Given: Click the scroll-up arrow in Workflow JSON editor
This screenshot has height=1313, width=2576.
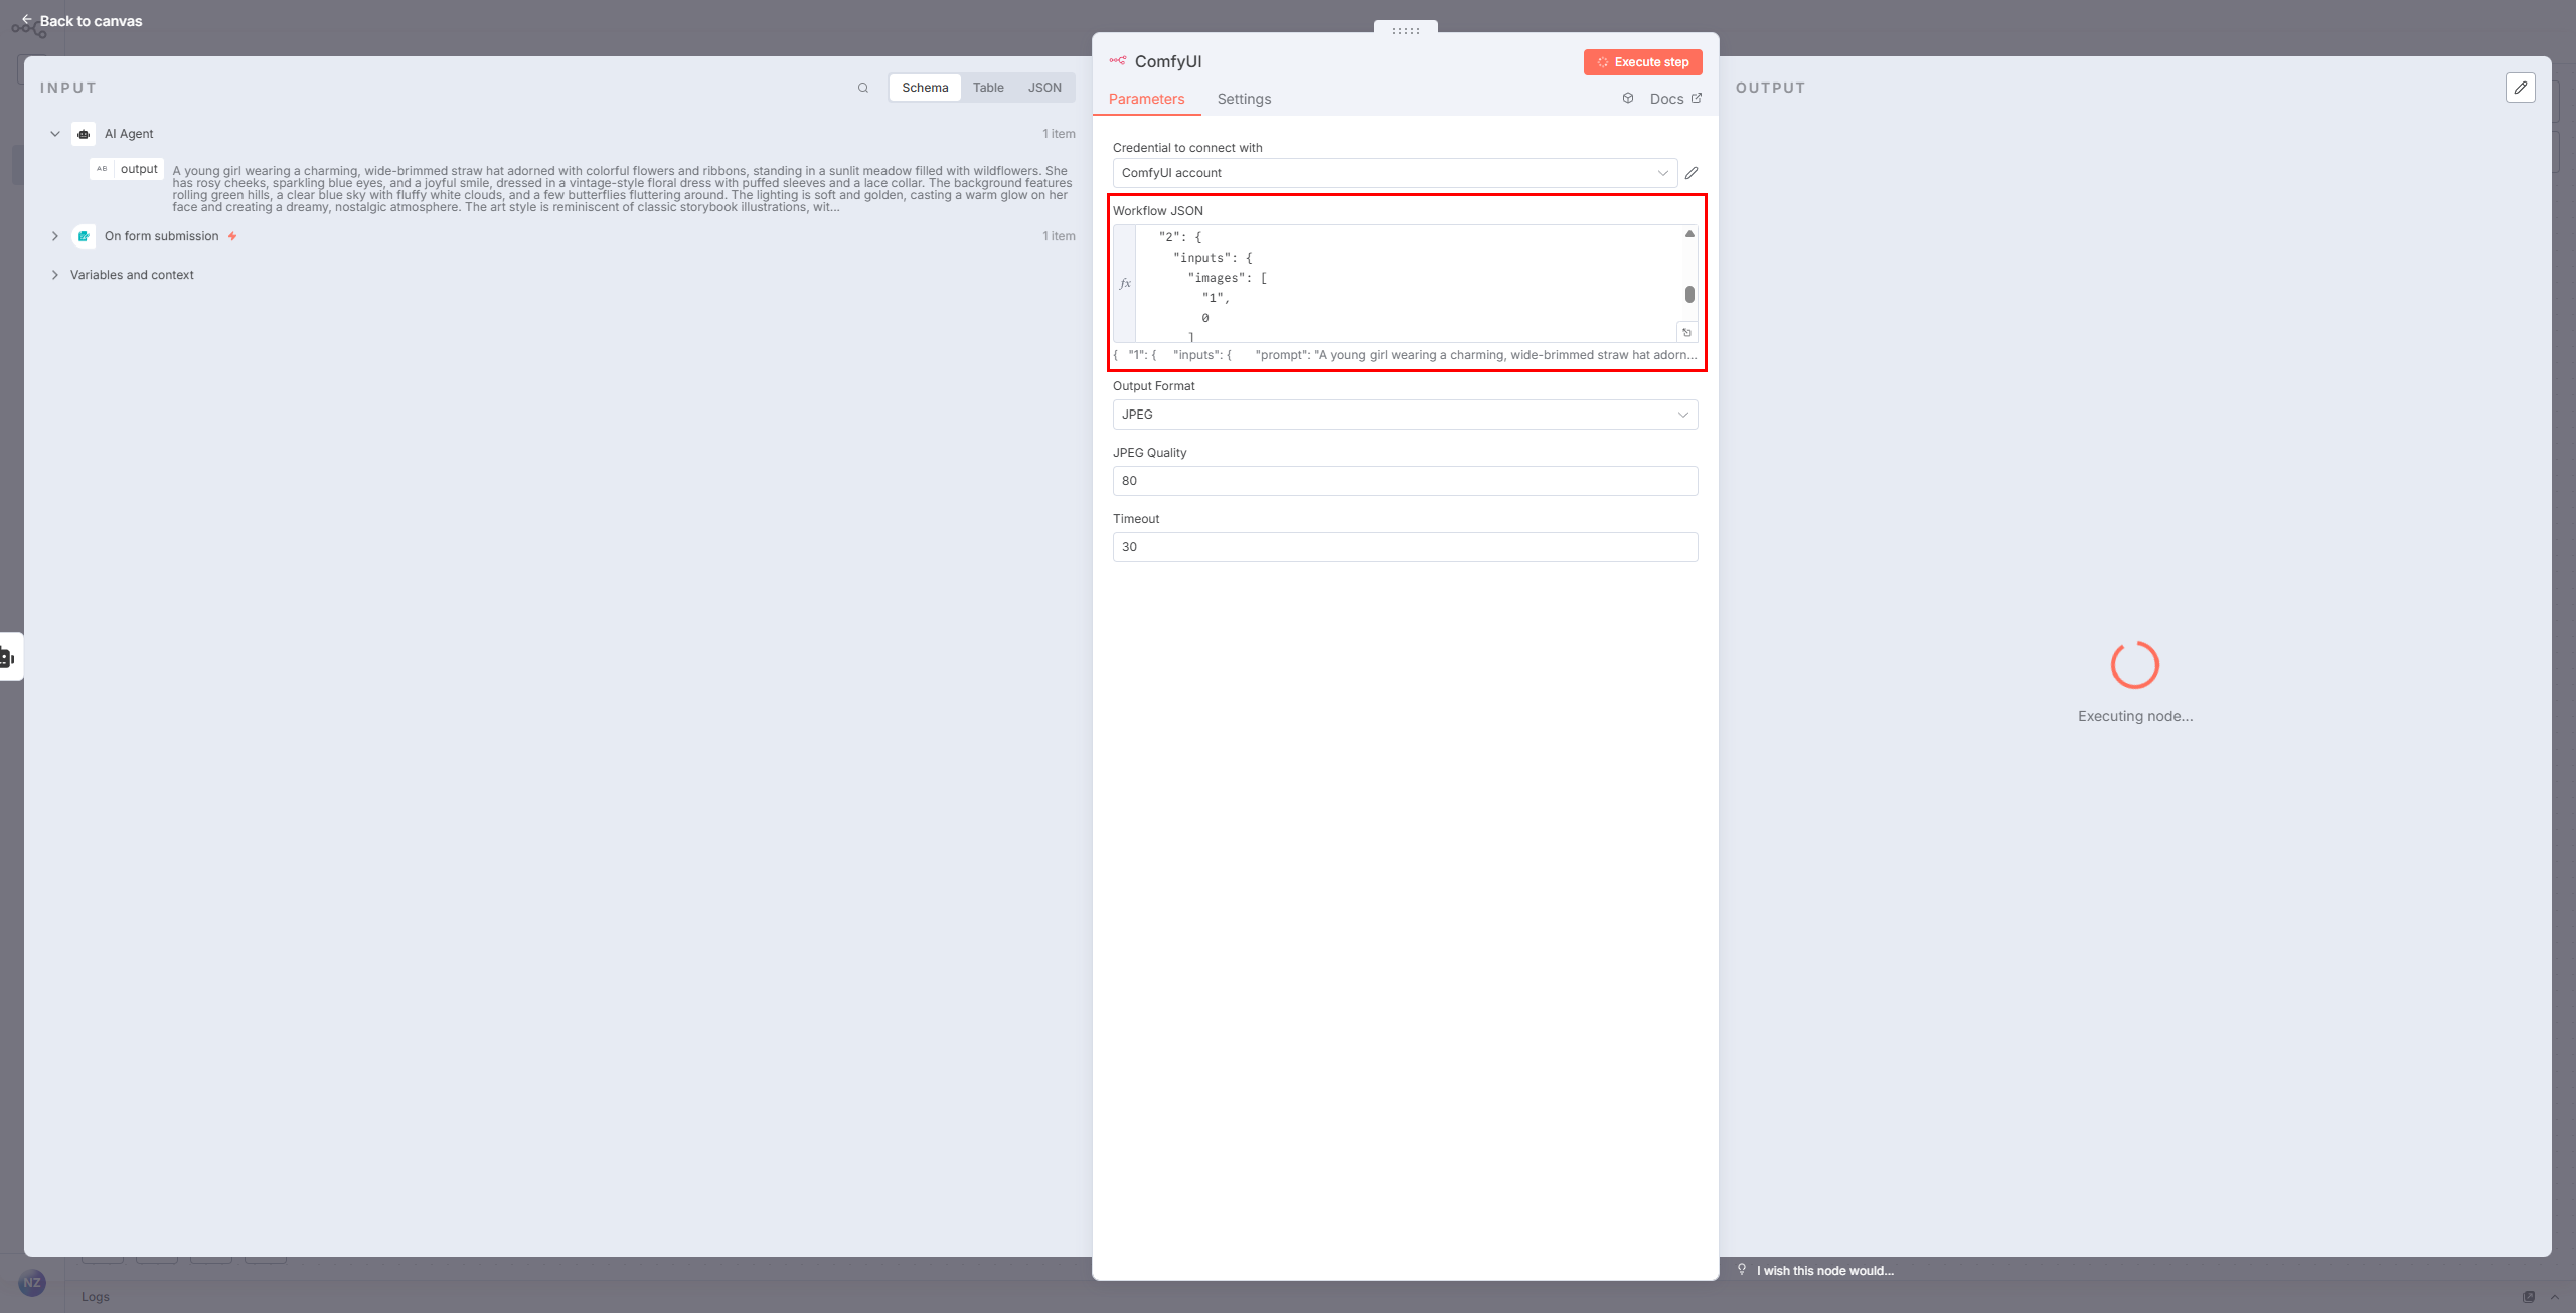Looking at the screenshot, I should (x=1689, y=234).
